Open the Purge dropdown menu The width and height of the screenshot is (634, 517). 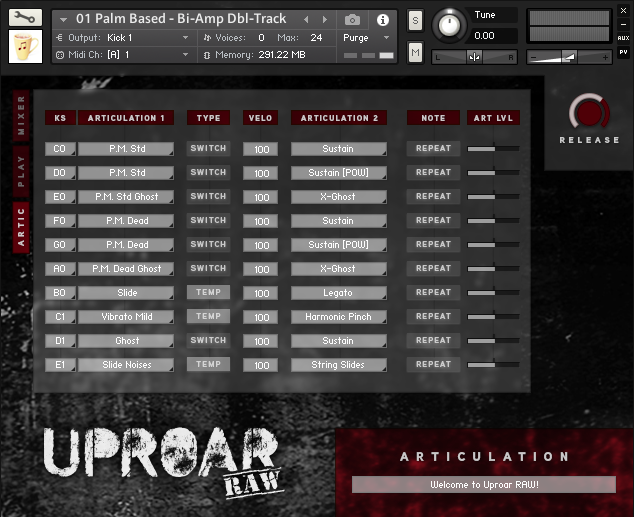tap(366, 38)
